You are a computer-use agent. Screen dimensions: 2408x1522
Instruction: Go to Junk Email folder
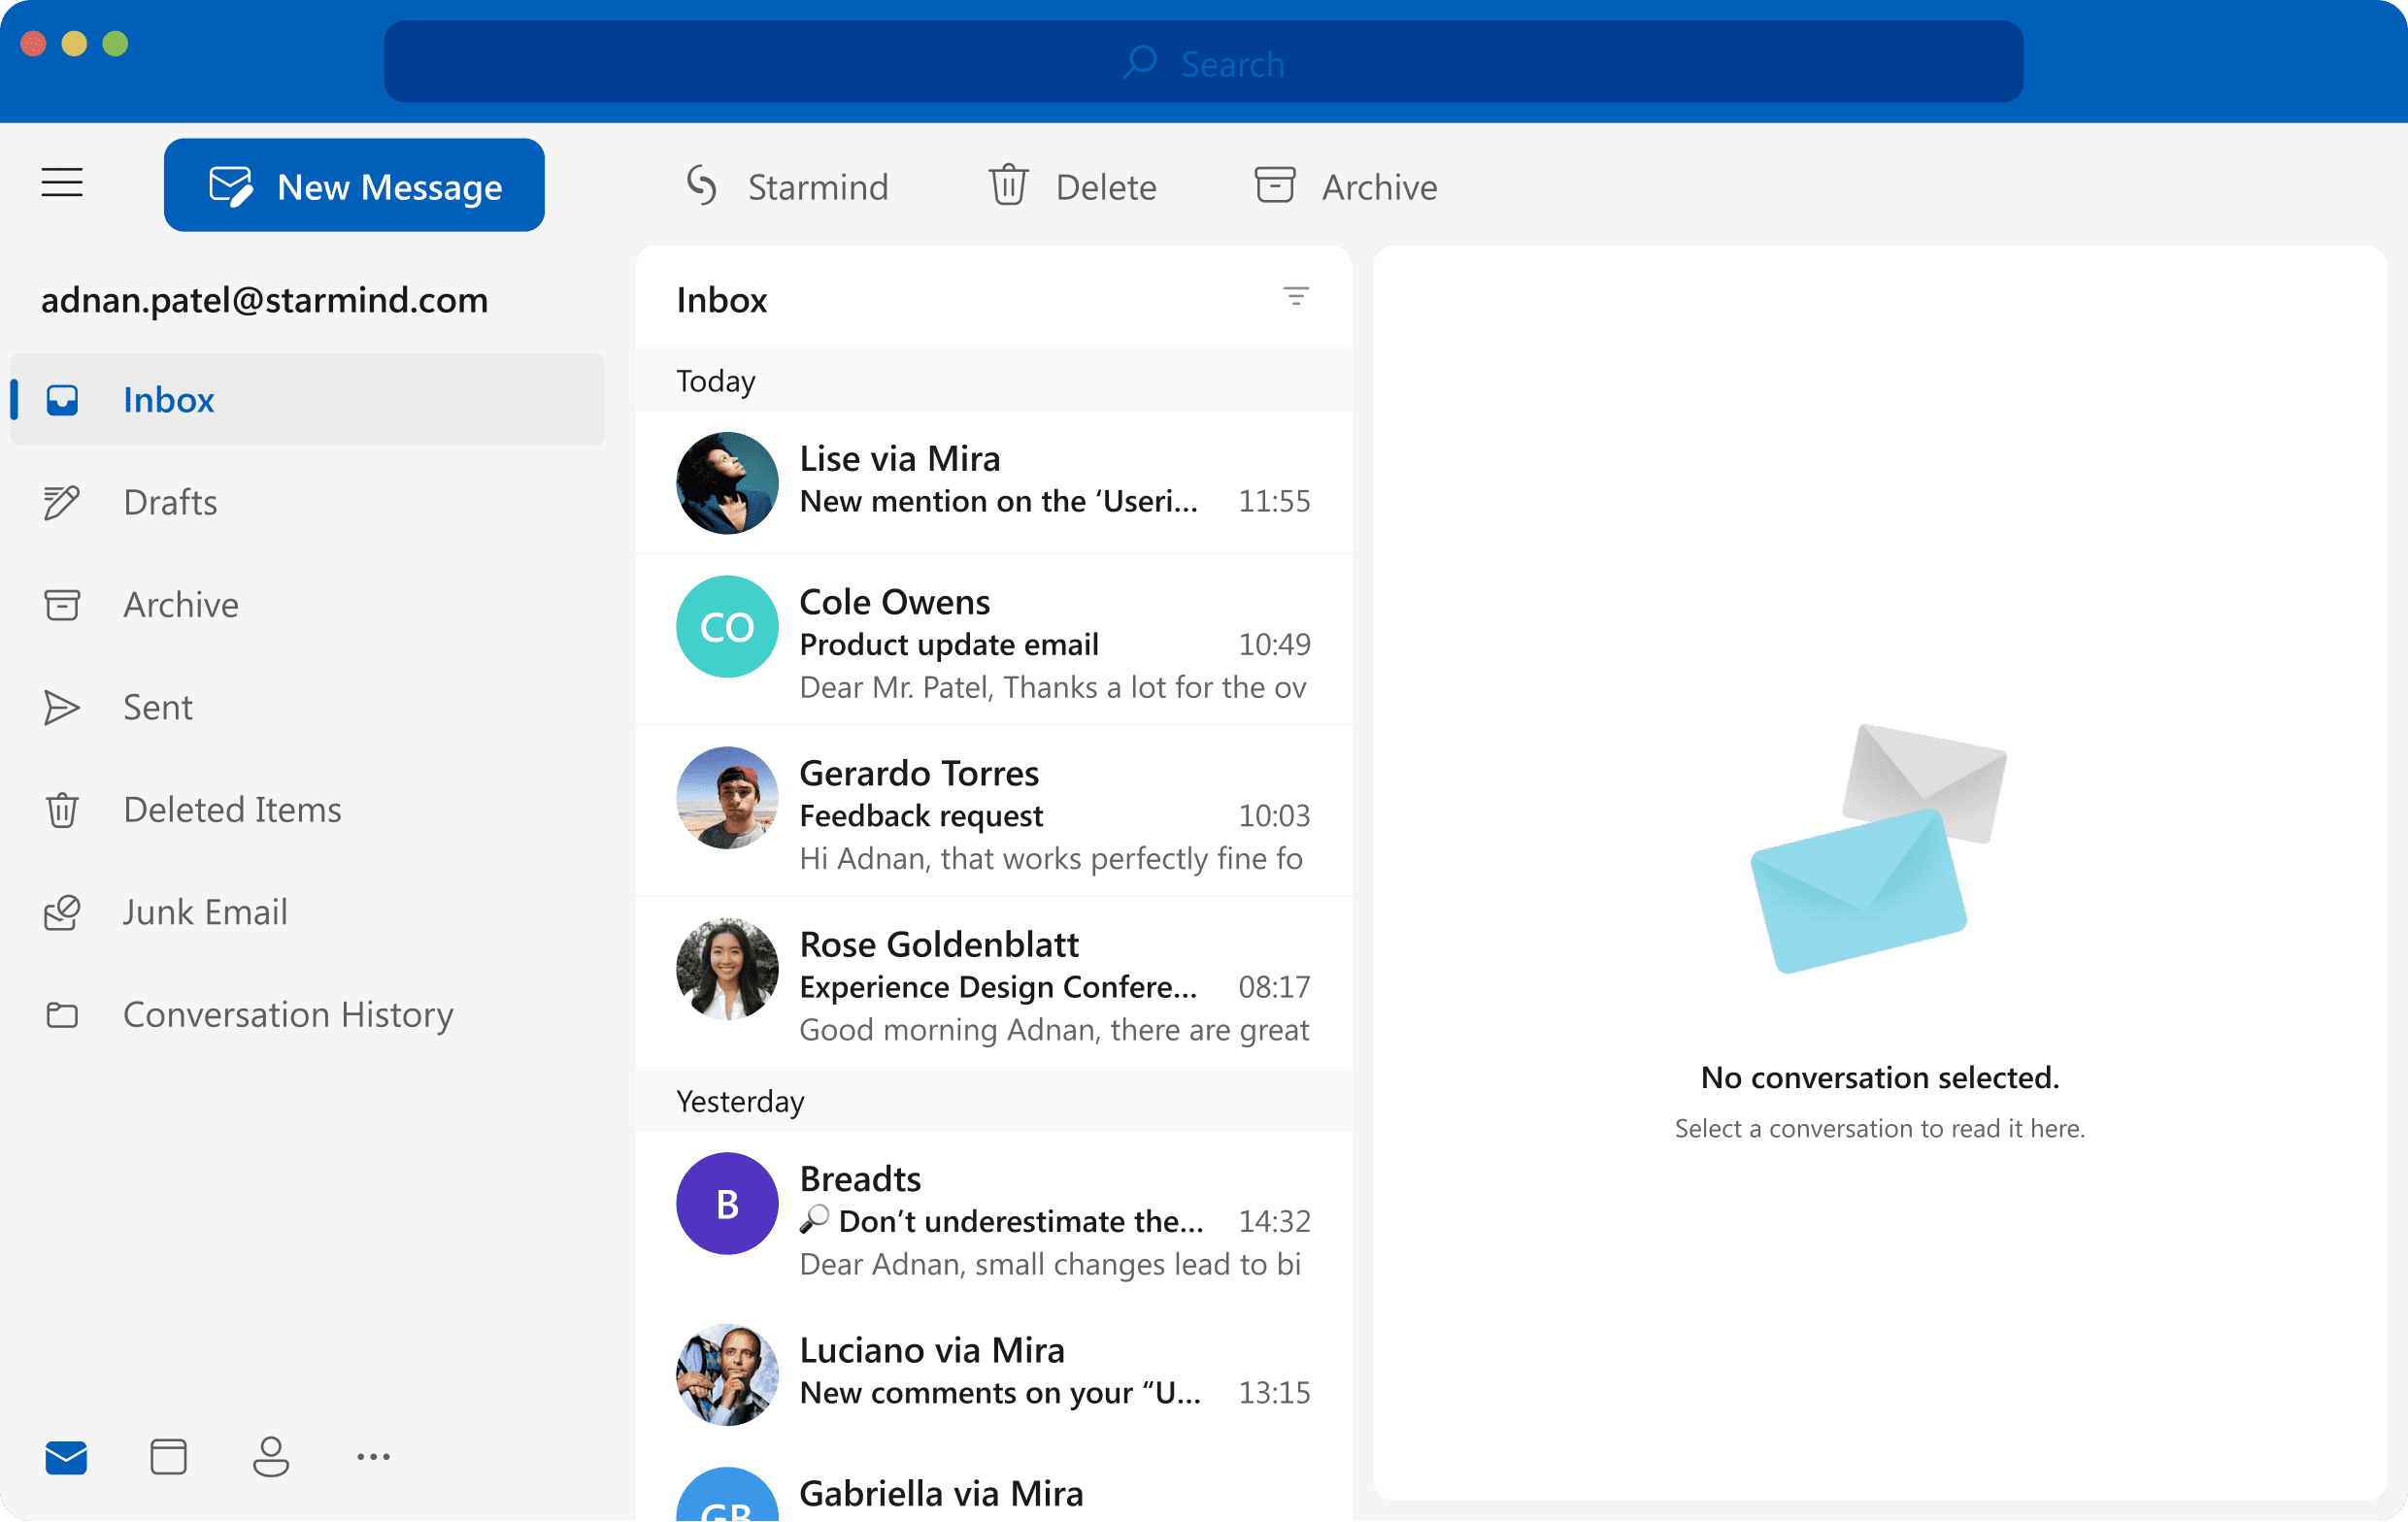[x=205, y=912]
